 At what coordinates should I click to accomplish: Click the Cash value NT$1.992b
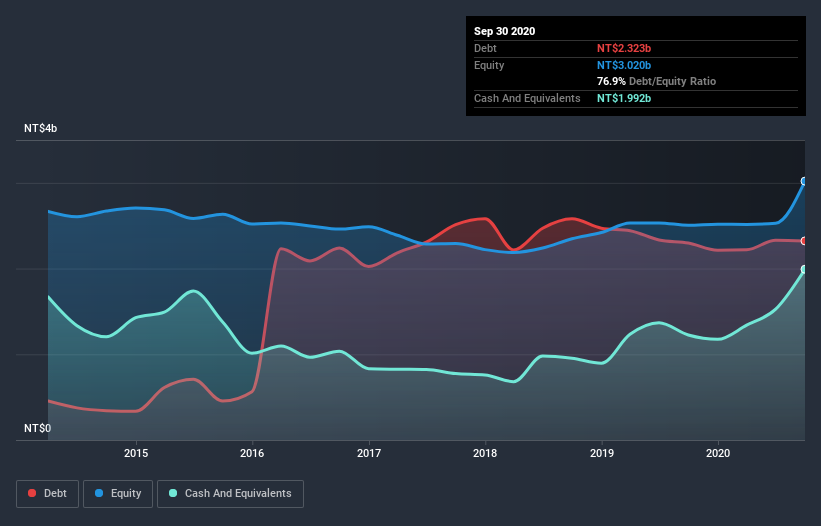(624, 98)
